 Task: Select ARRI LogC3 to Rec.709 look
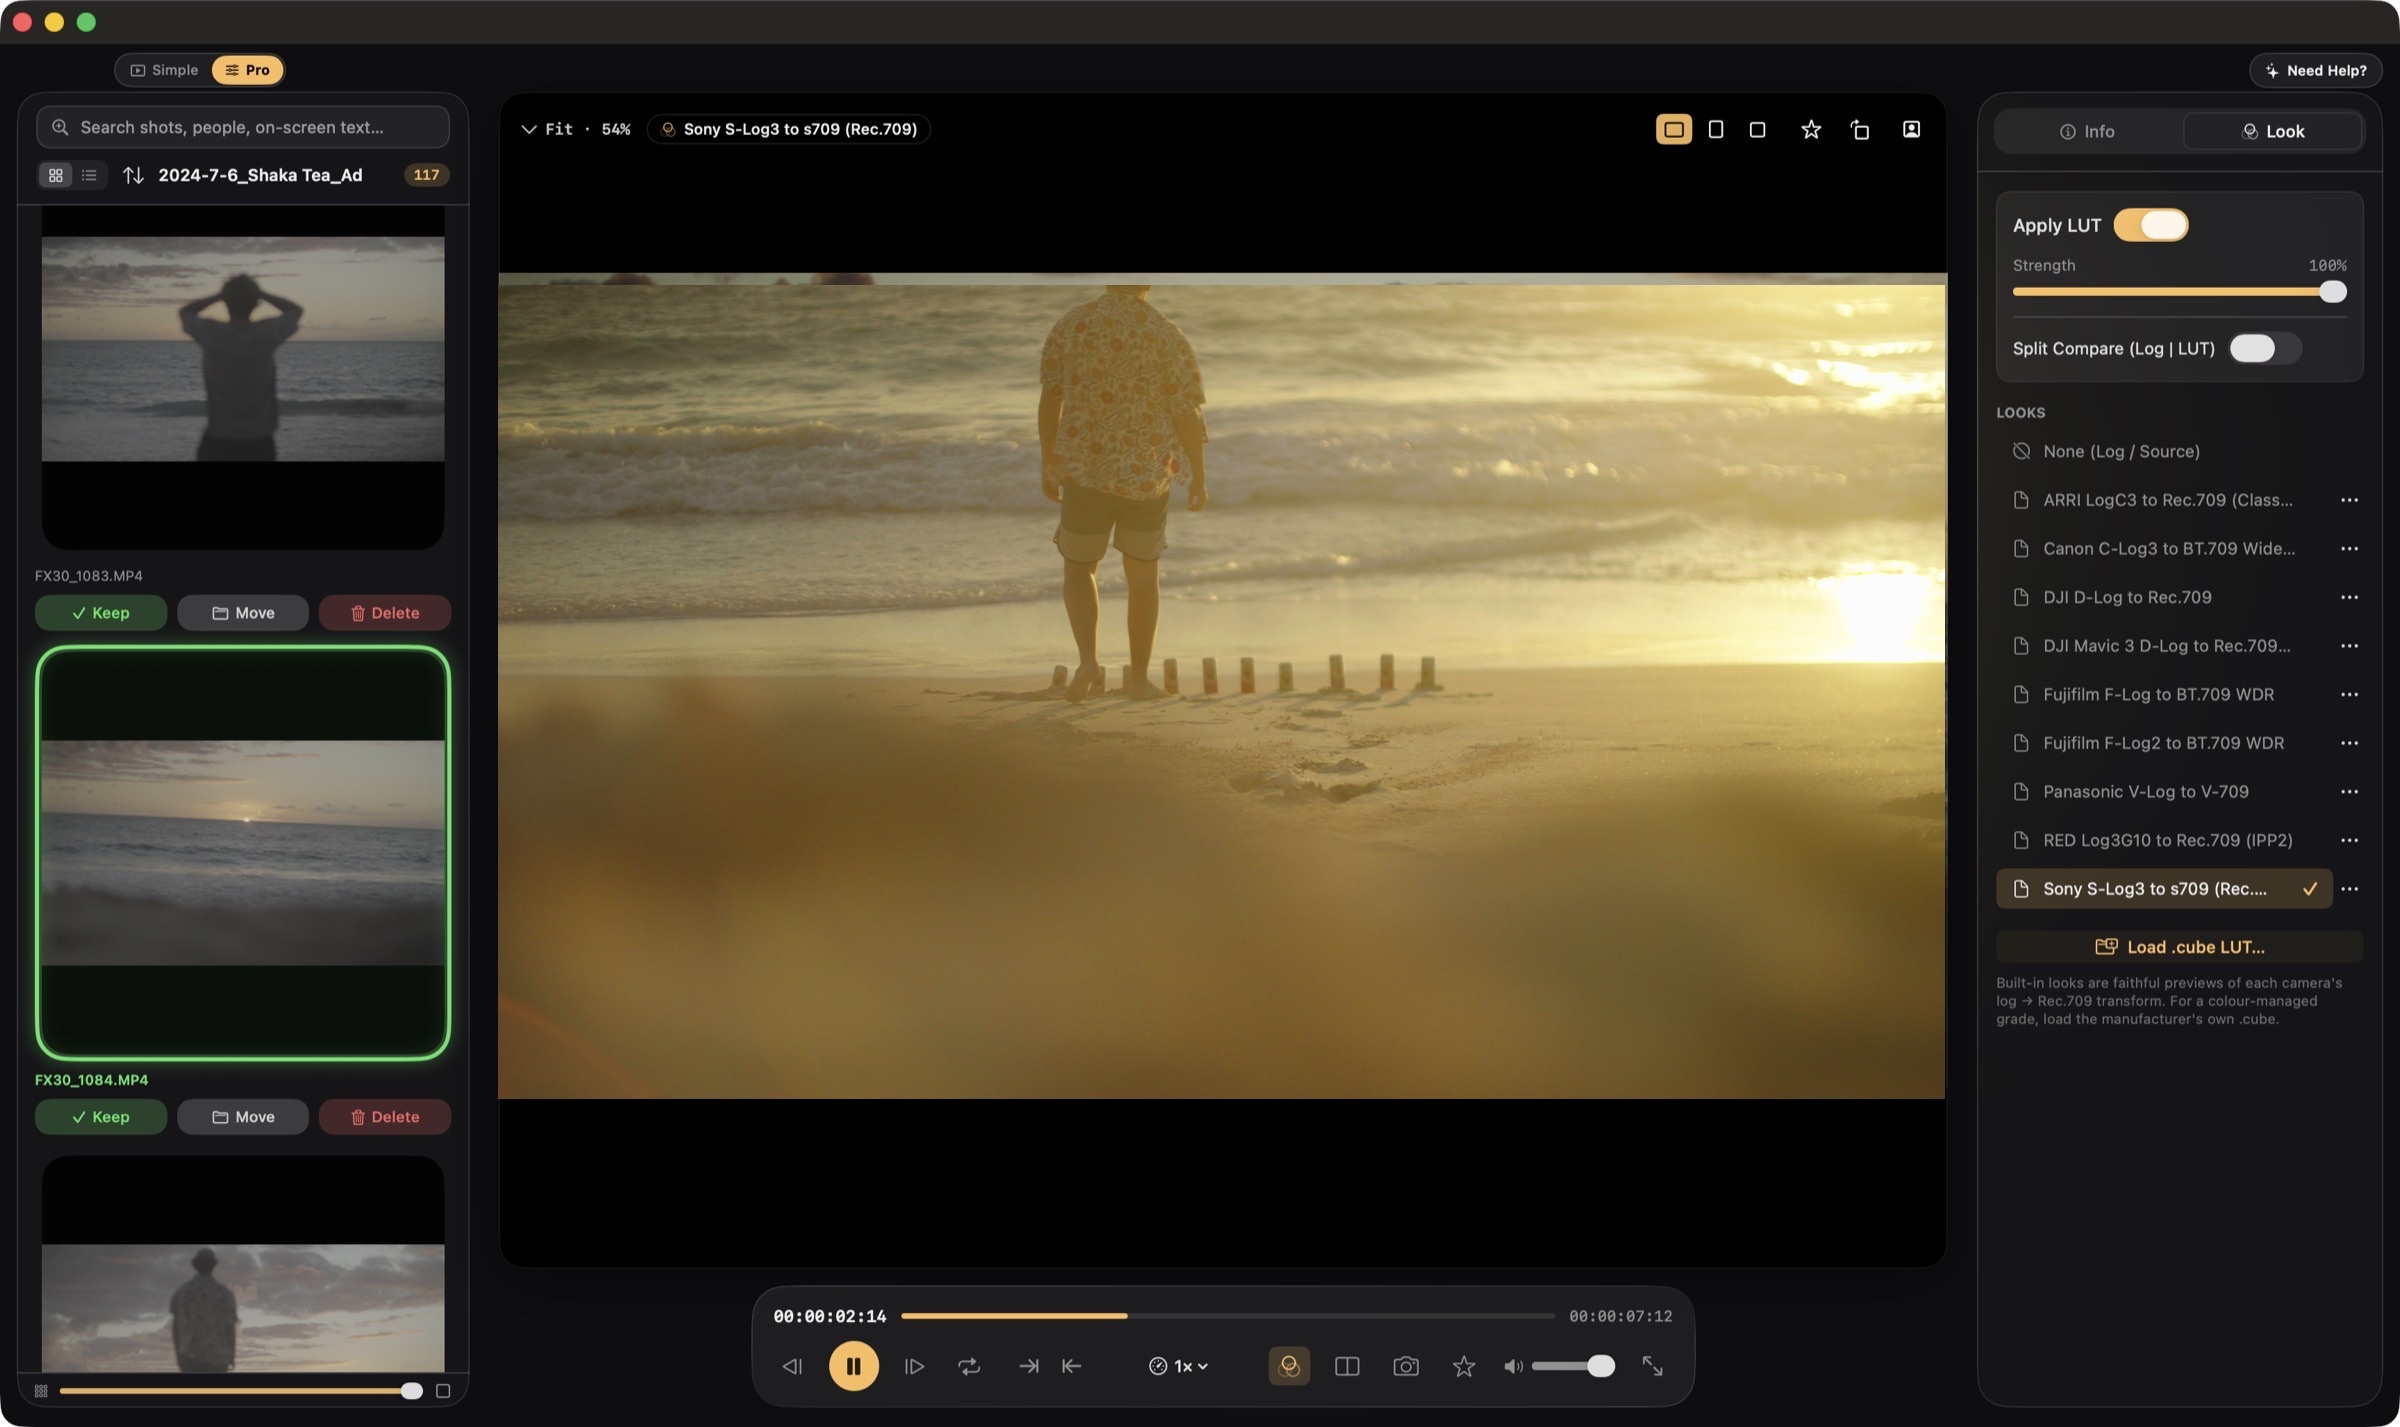[2165, 500]
